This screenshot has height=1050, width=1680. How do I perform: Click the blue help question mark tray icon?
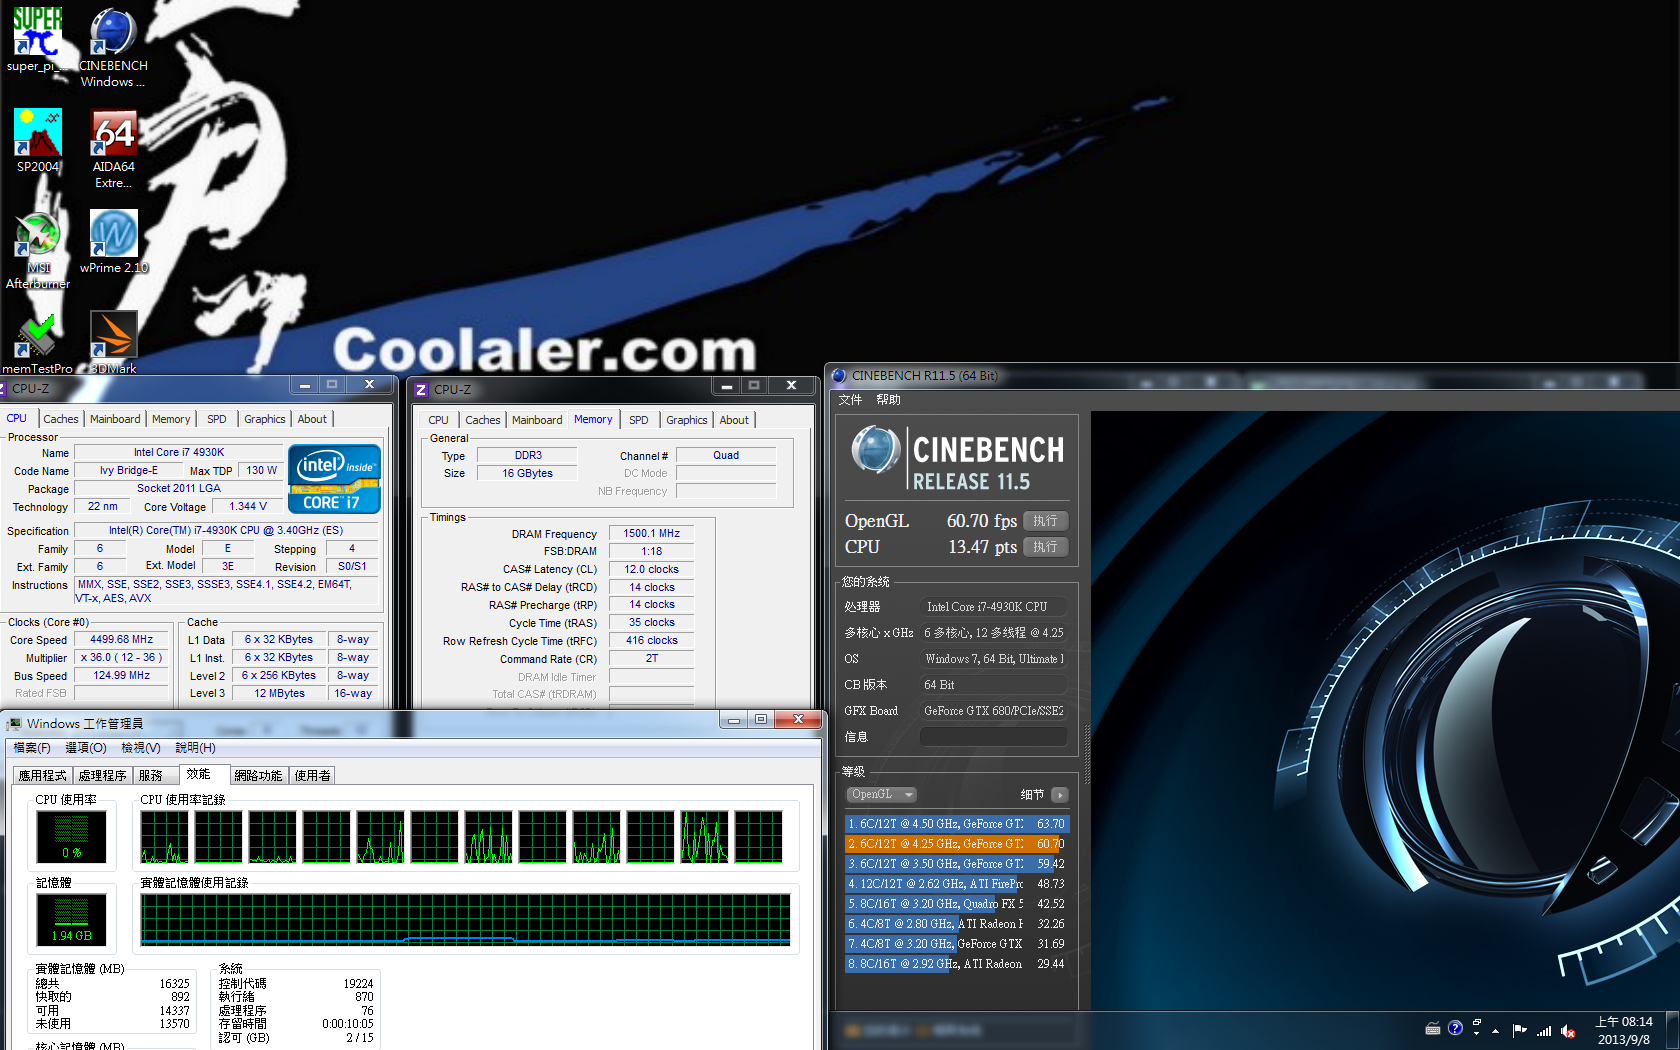tap(1455, 1028)
